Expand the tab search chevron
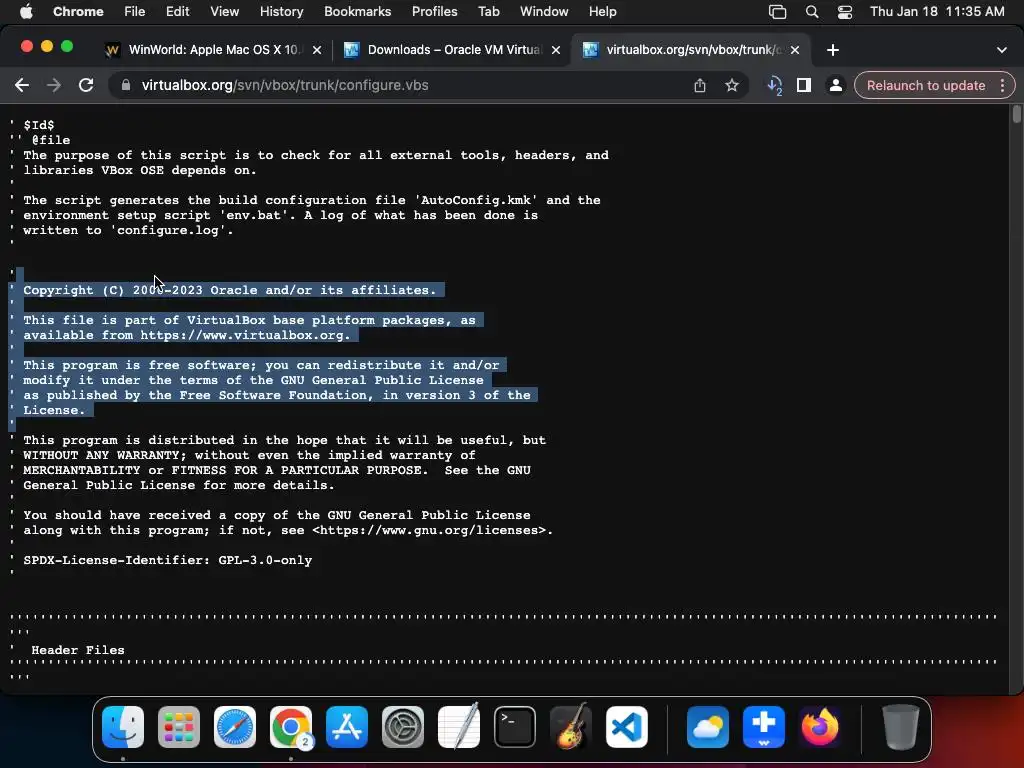 point(1002,50)
